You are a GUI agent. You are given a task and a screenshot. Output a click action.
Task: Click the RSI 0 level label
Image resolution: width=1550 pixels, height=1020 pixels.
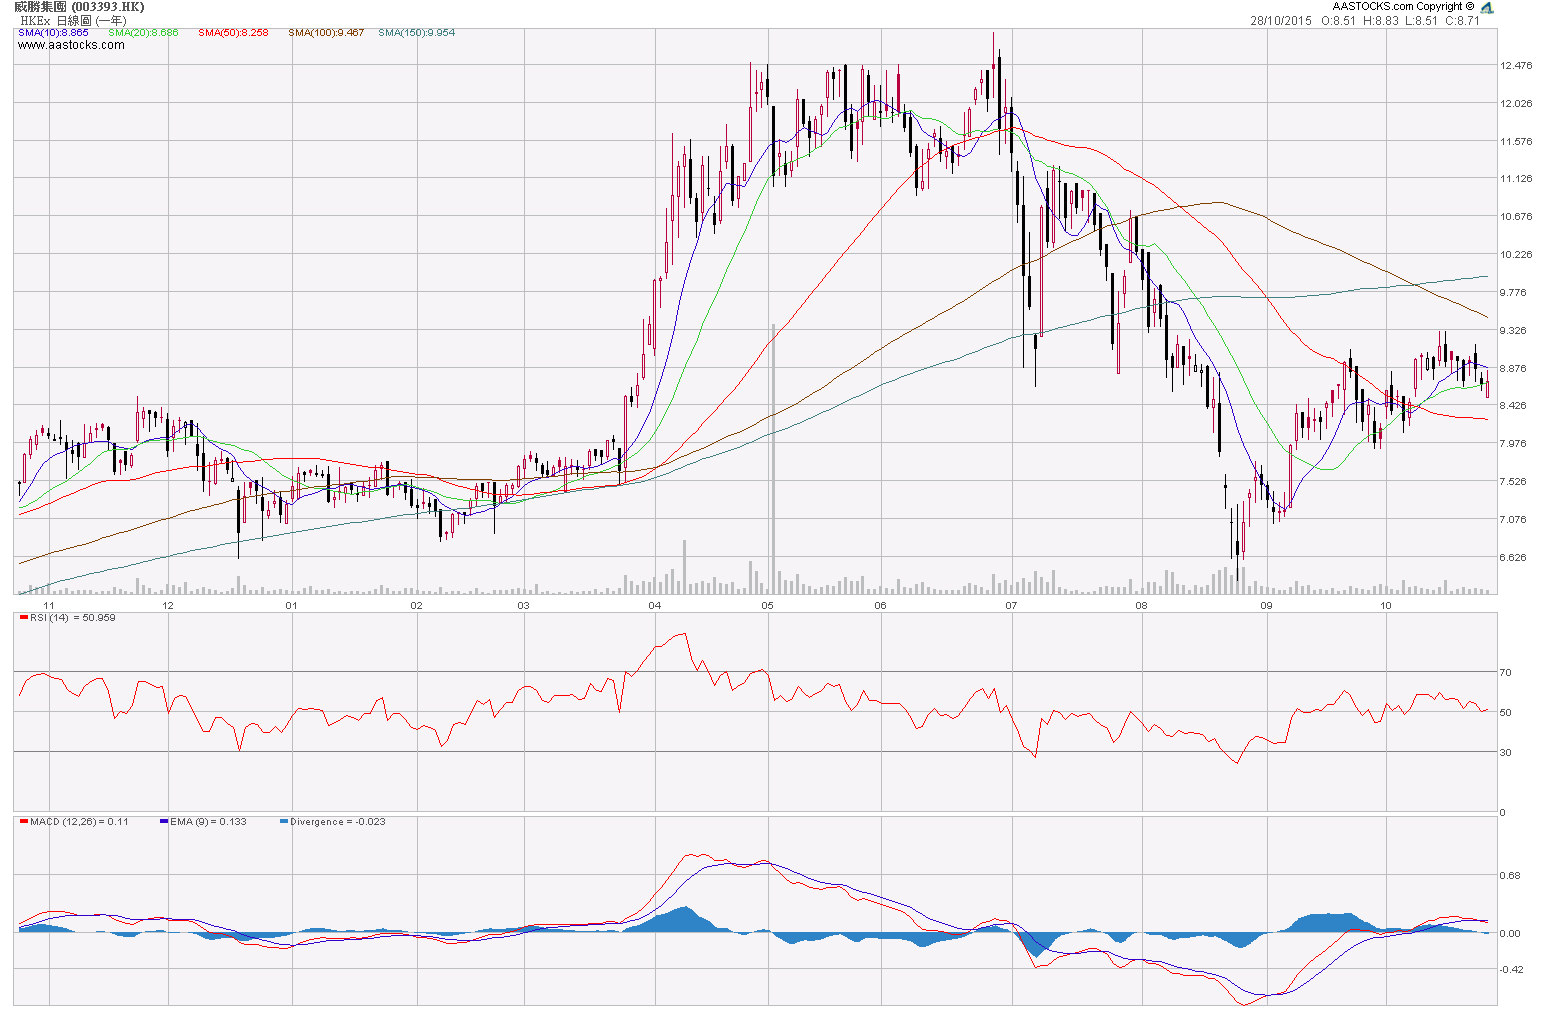coord(1503,813)
